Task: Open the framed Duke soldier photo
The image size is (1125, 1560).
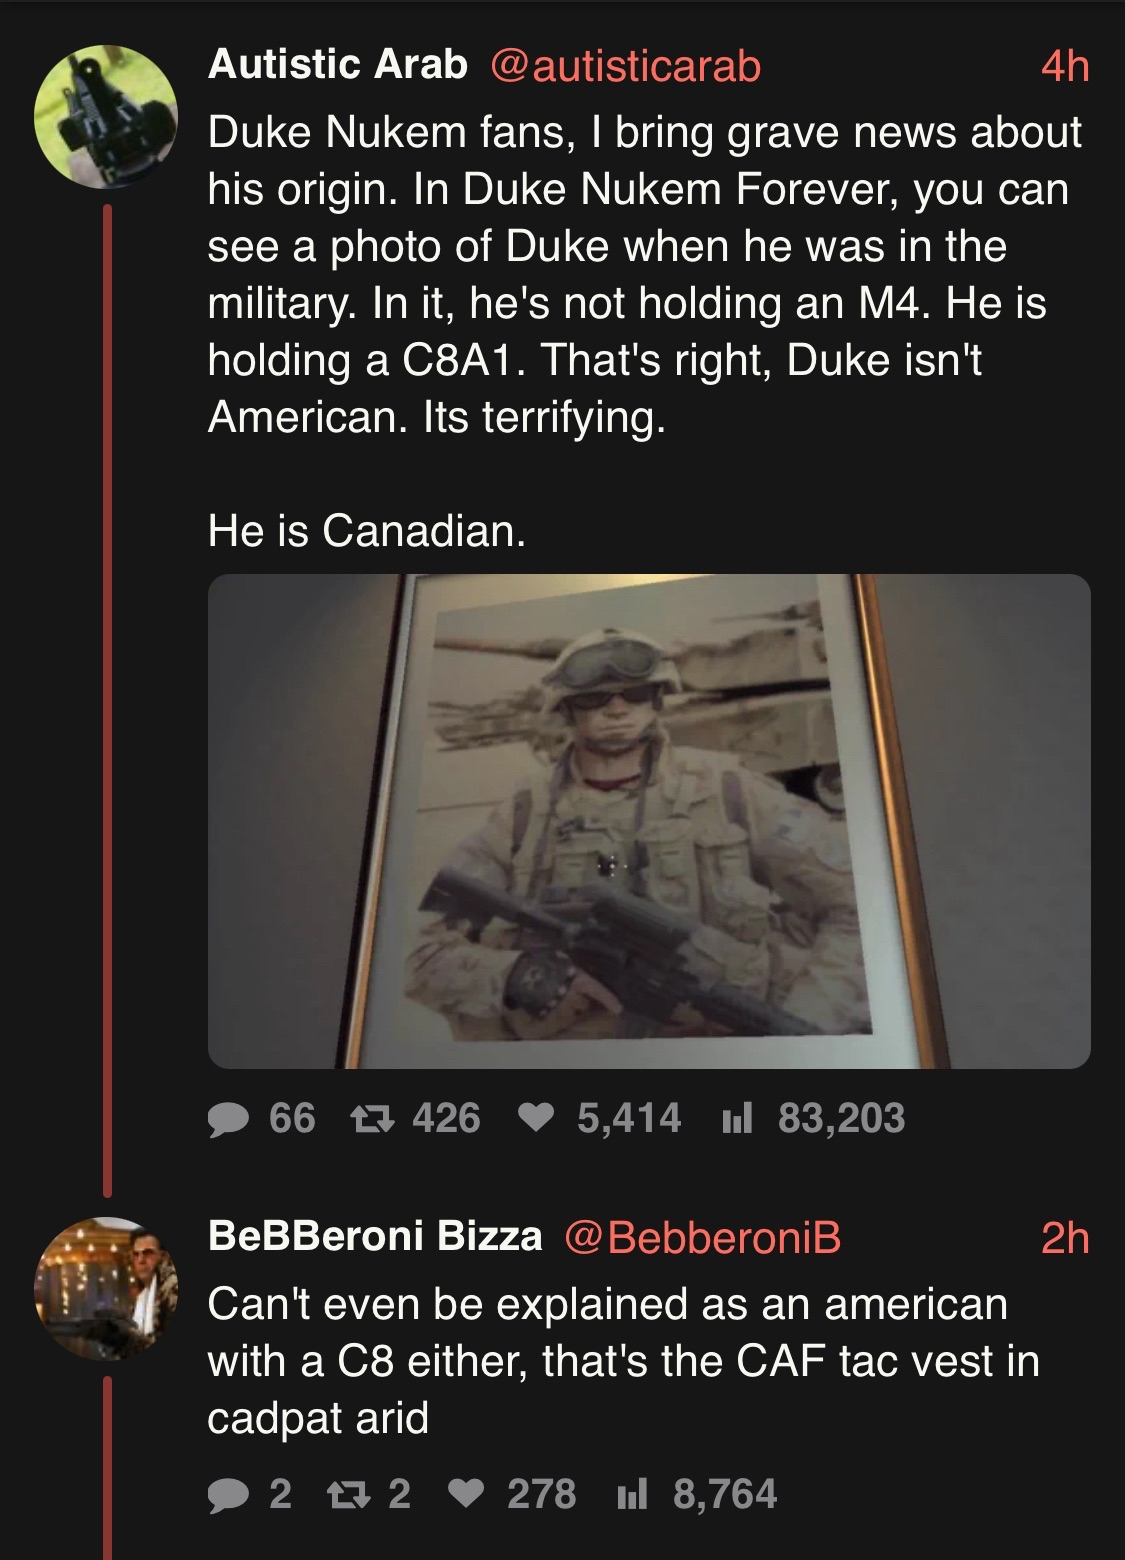Action: pyautogui.click(x=648, y=821)
